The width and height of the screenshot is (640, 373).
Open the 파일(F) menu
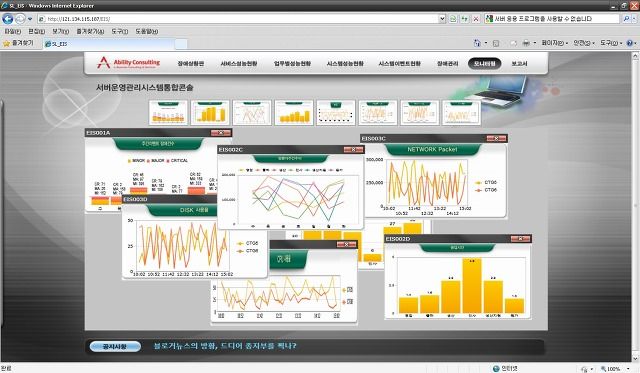pos(12,31)
